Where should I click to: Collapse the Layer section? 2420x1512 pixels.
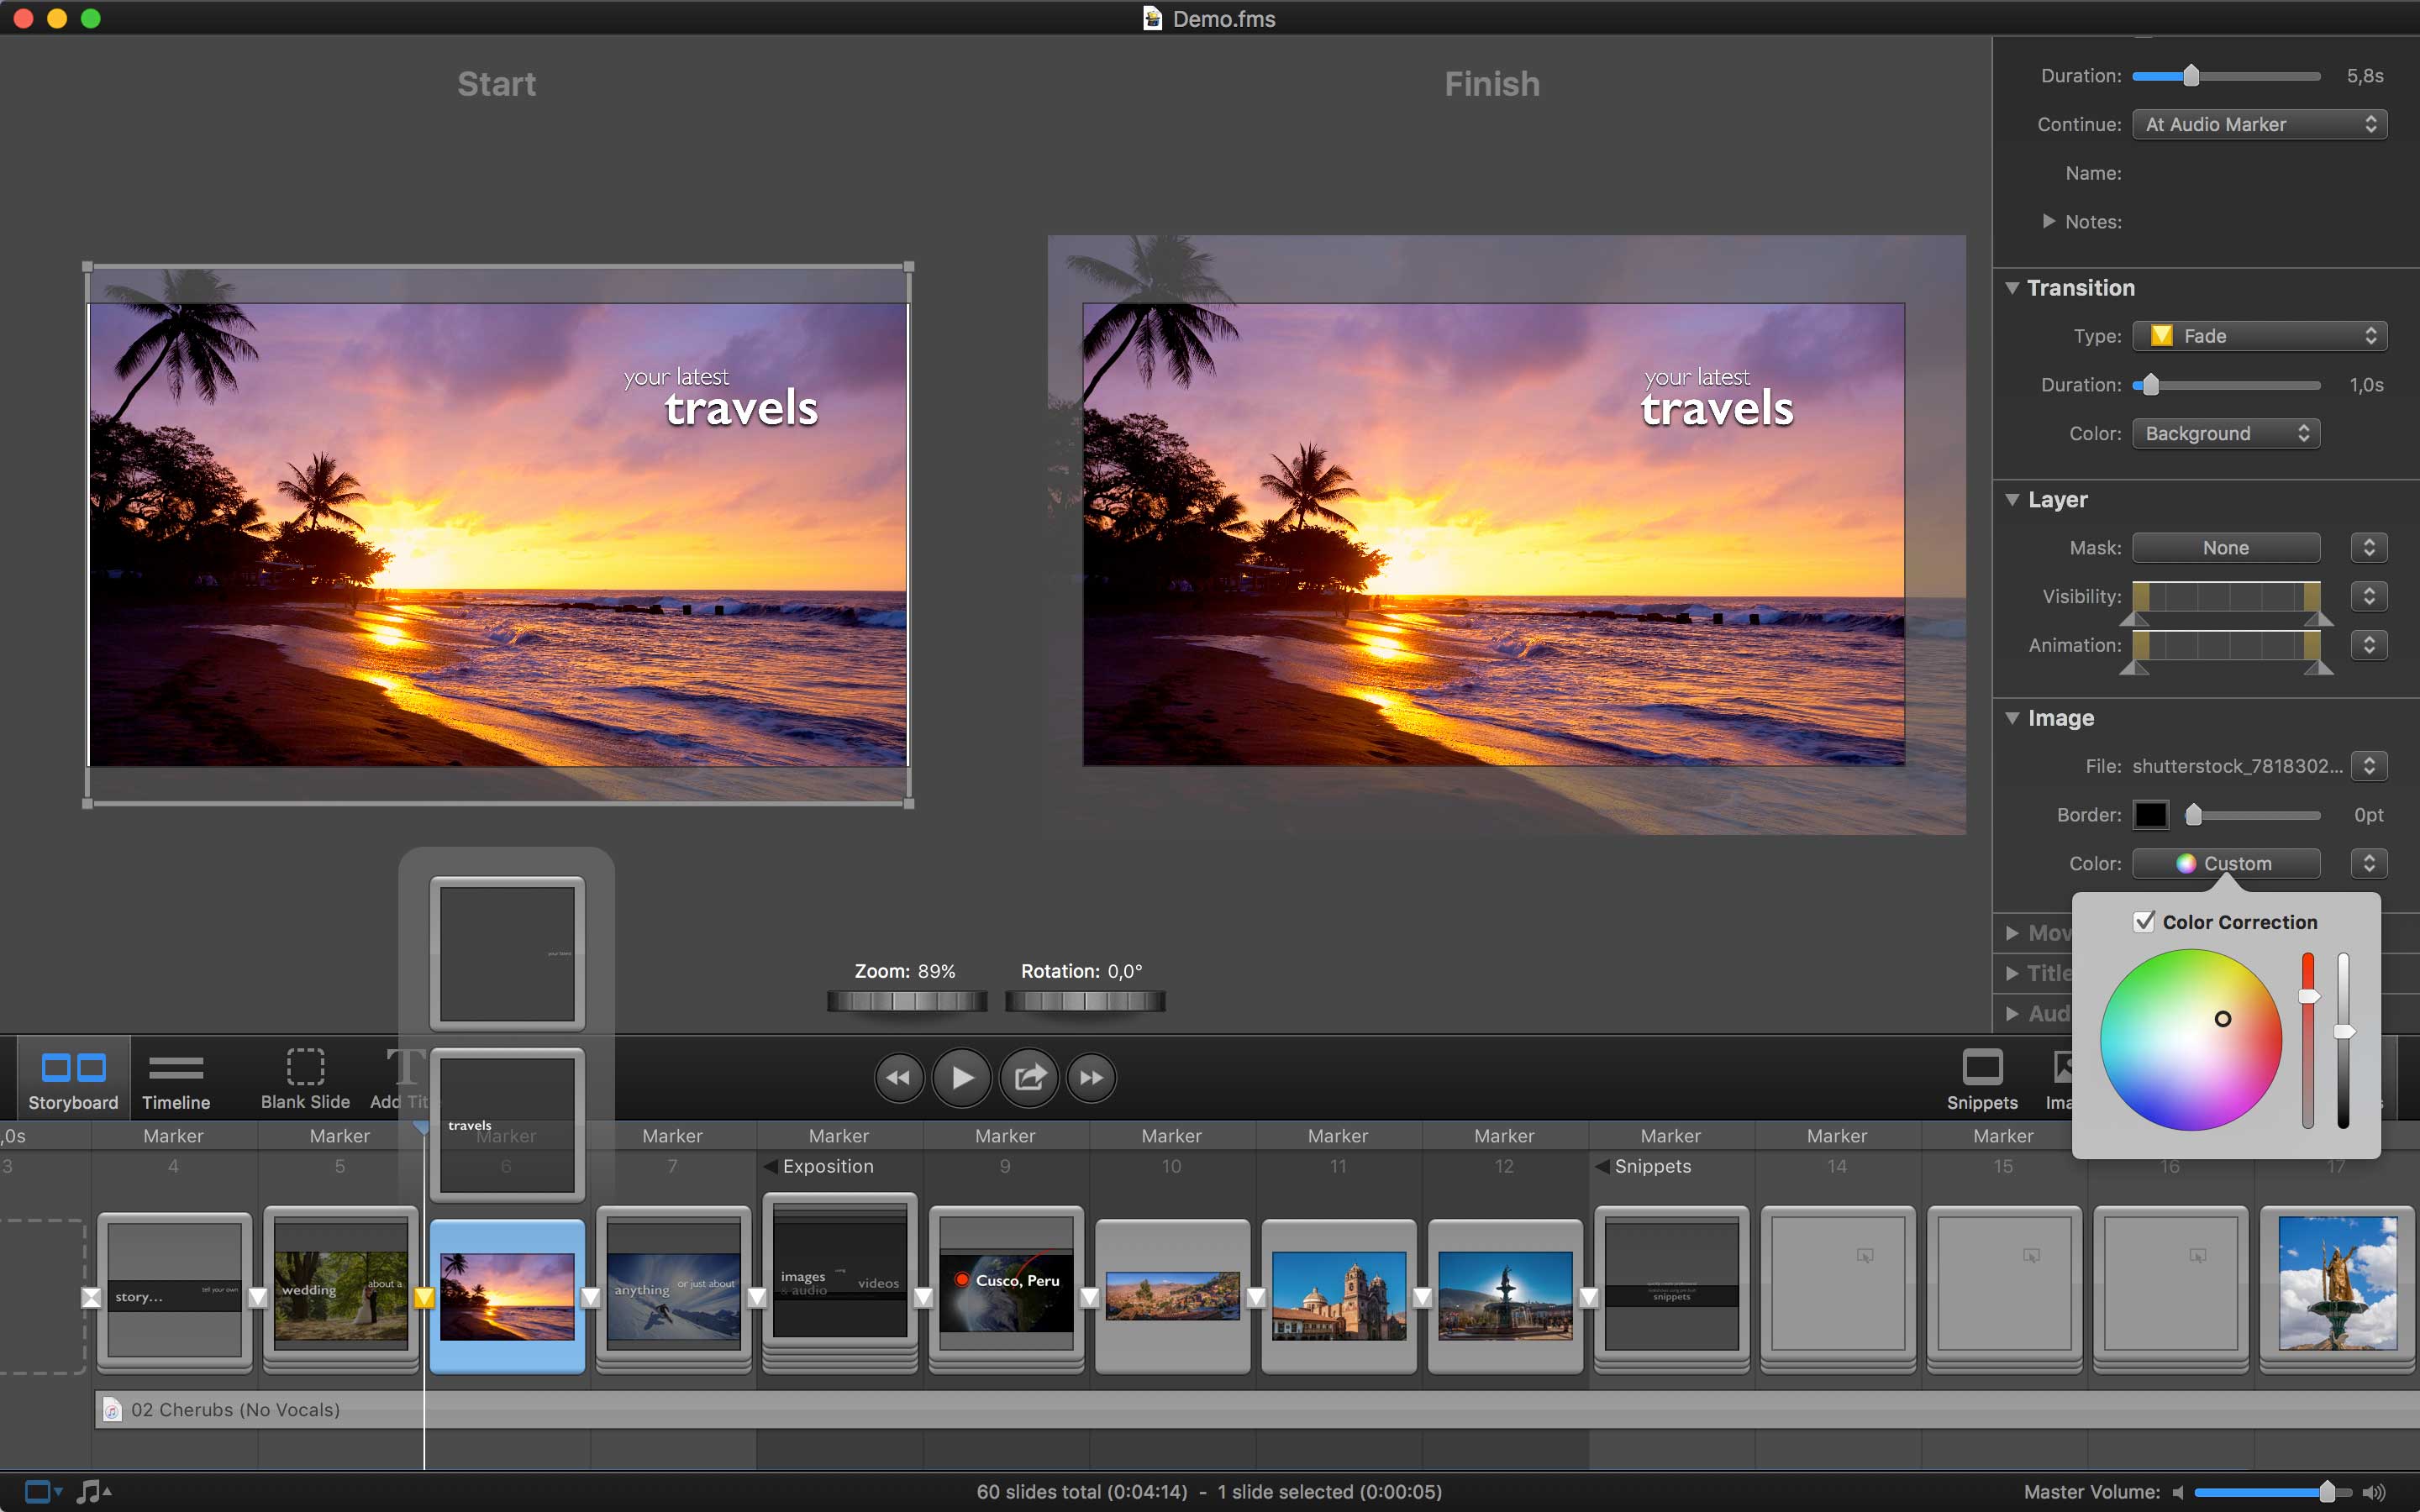tap(2012, 499)
